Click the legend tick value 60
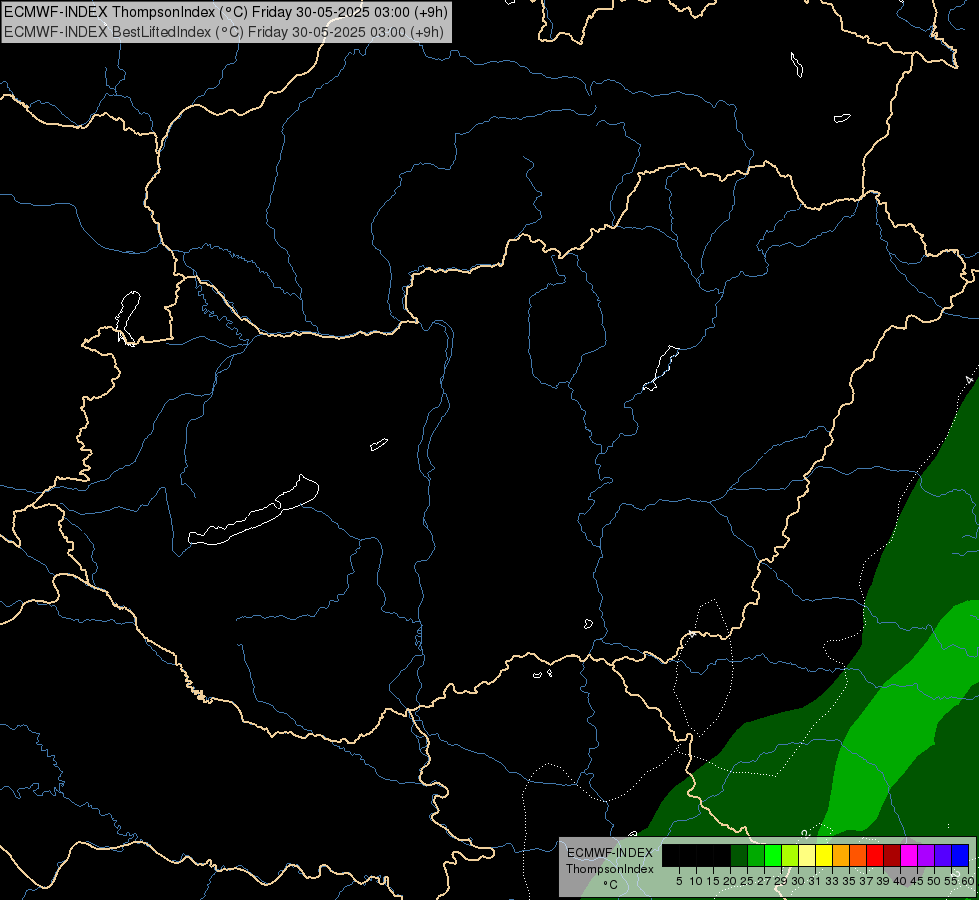 click(x=967, y=881)
